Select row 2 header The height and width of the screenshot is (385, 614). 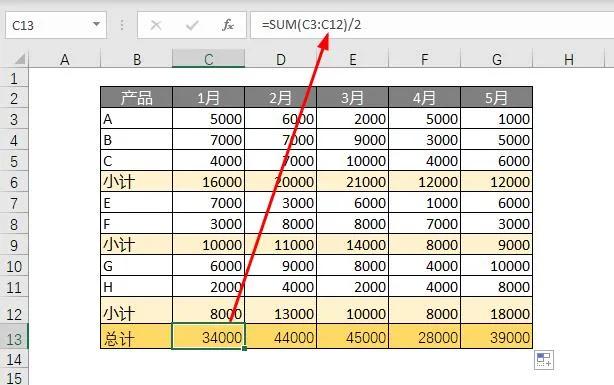click(14, 98)
